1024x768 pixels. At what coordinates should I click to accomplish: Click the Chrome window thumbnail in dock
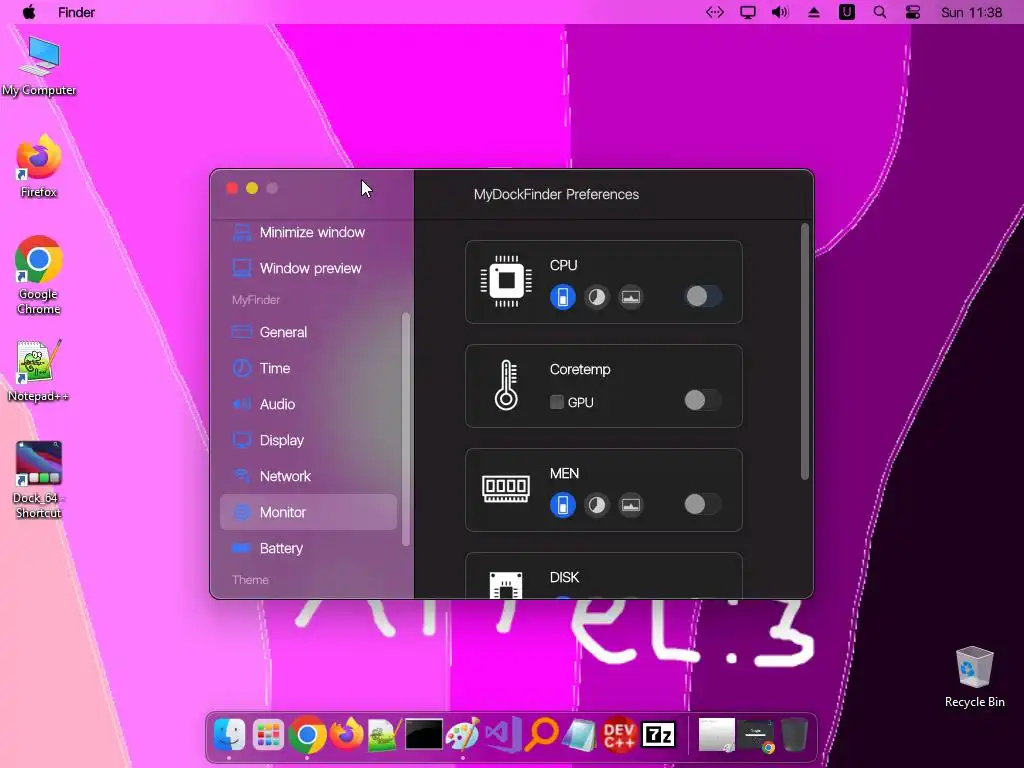756,735
